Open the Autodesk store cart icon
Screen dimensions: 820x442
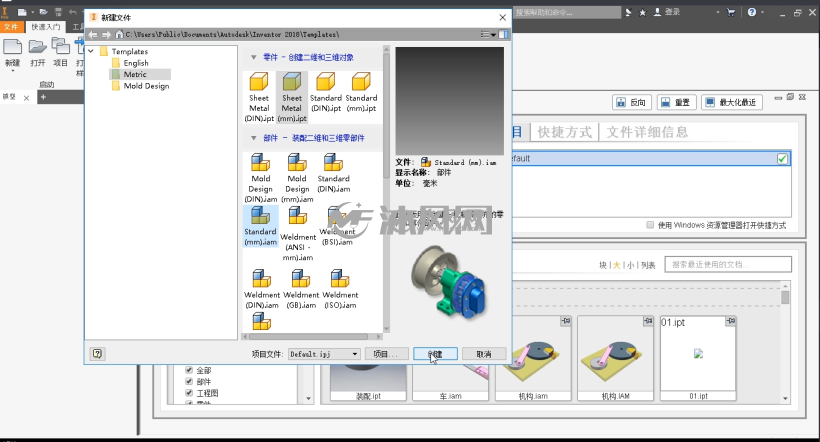click(x=731, y=12)
